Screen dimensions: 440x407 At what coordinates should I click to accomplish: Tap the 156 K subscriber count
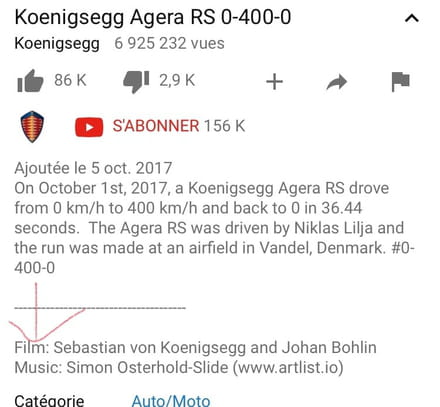coord(225,126)
